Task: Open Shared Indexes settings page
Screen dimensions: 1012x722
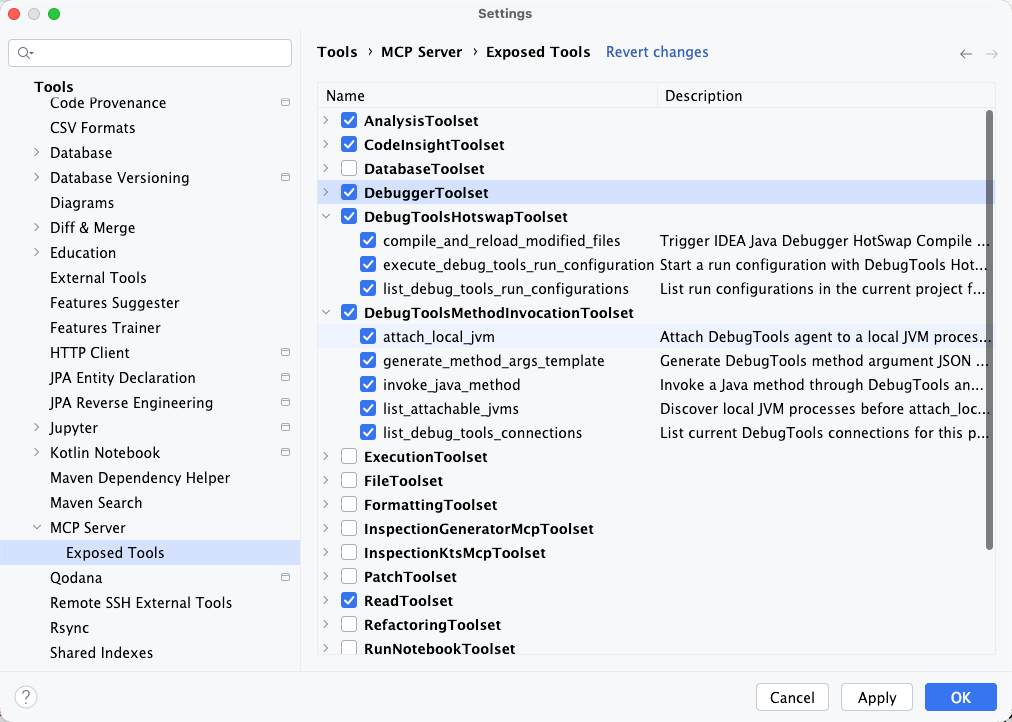Action: coord(101,653)
